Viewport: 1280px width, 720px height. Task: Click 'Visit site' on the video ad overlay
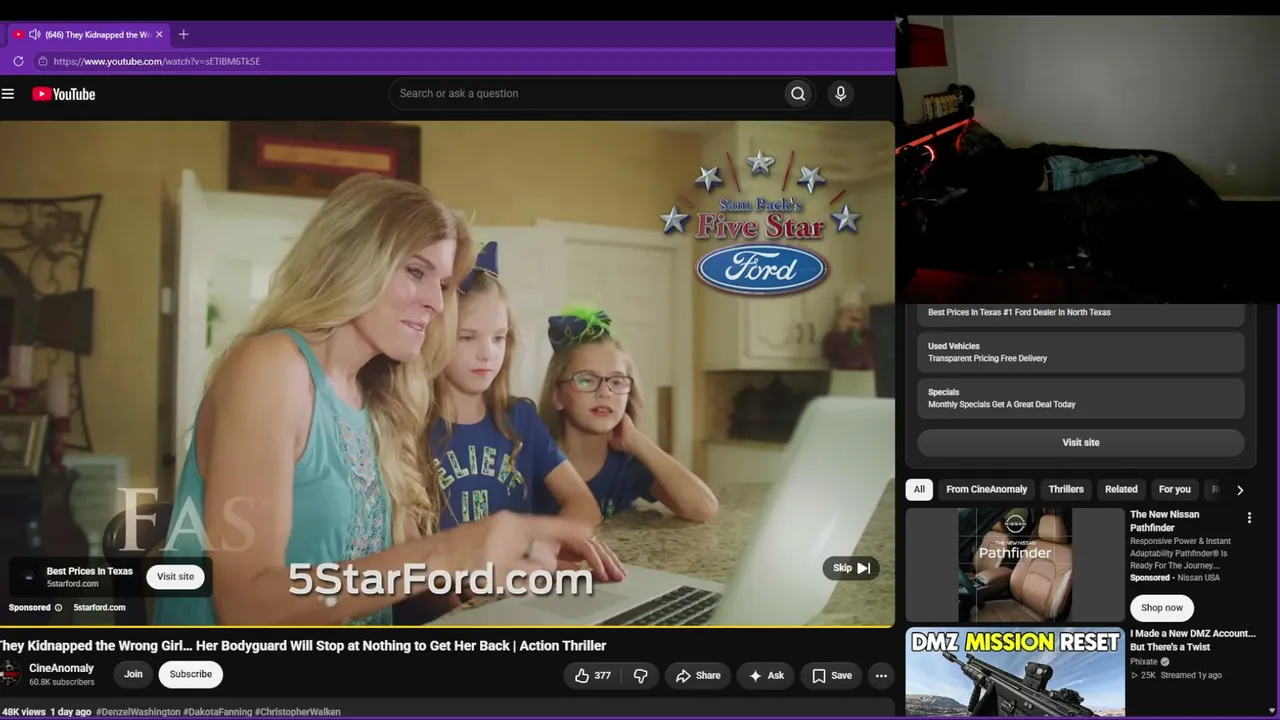coord(175,576)
